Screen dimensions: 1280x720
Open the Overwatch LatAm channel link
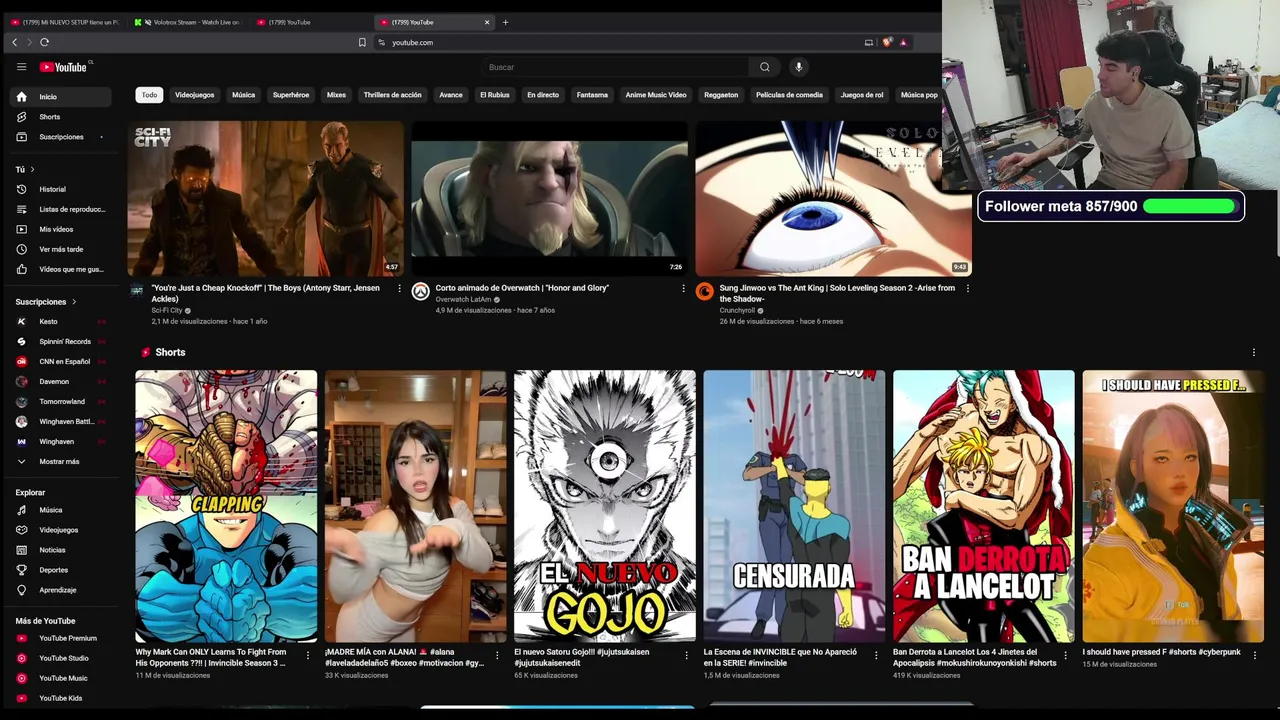click(x=463, y=299)
